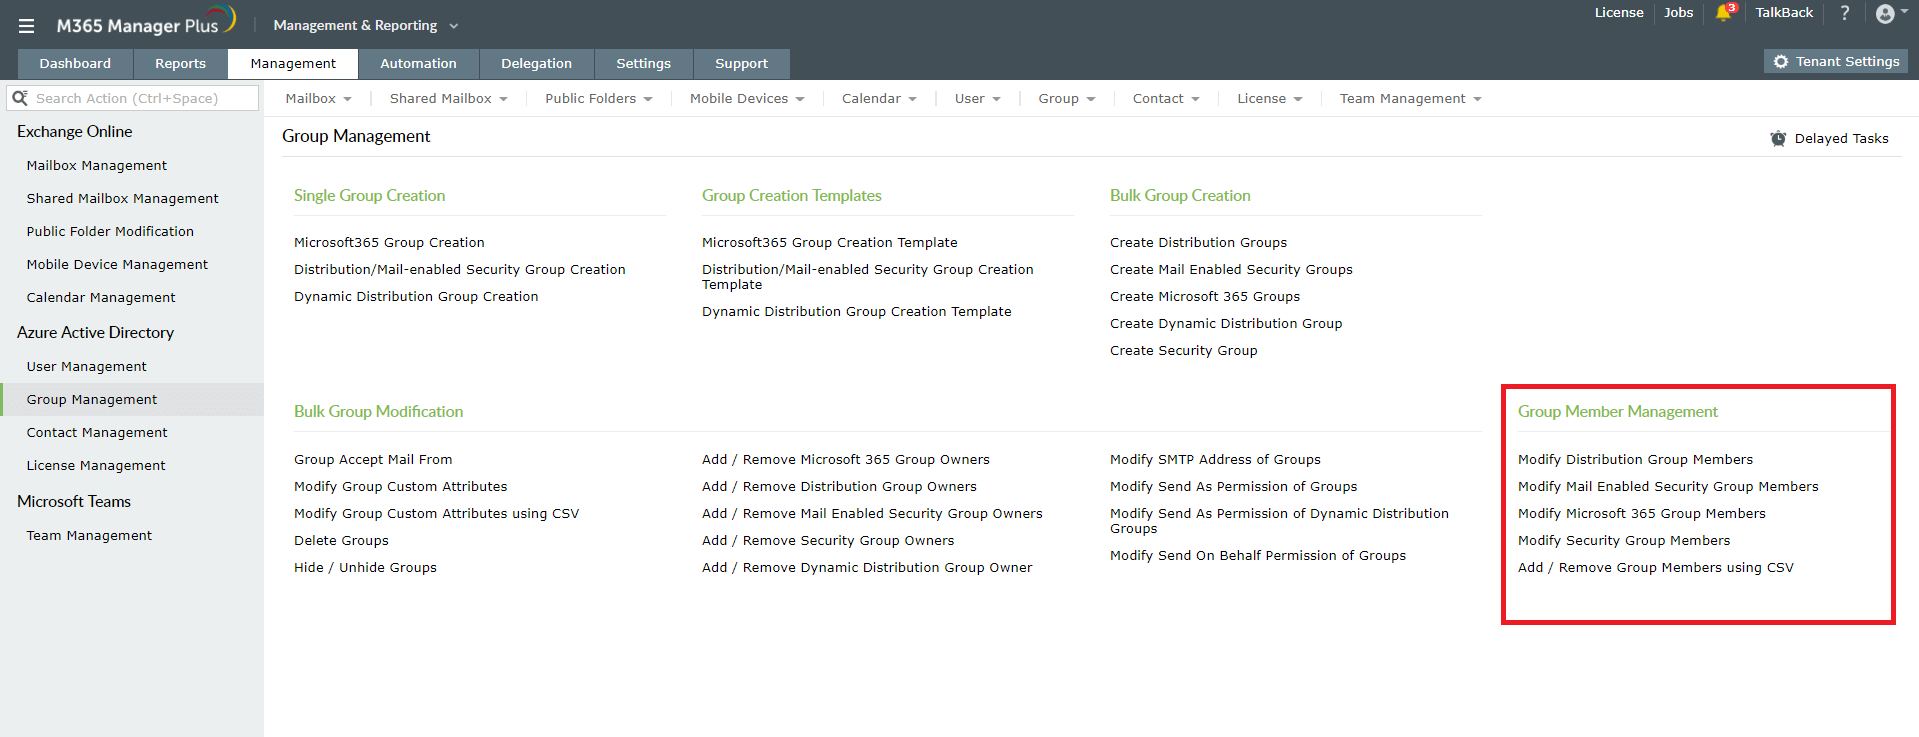The height and width of the screenshot is (737, 1919).
Task: Open the Shared Mailbox dropdown menu
Action: click(x=449, y=98)
